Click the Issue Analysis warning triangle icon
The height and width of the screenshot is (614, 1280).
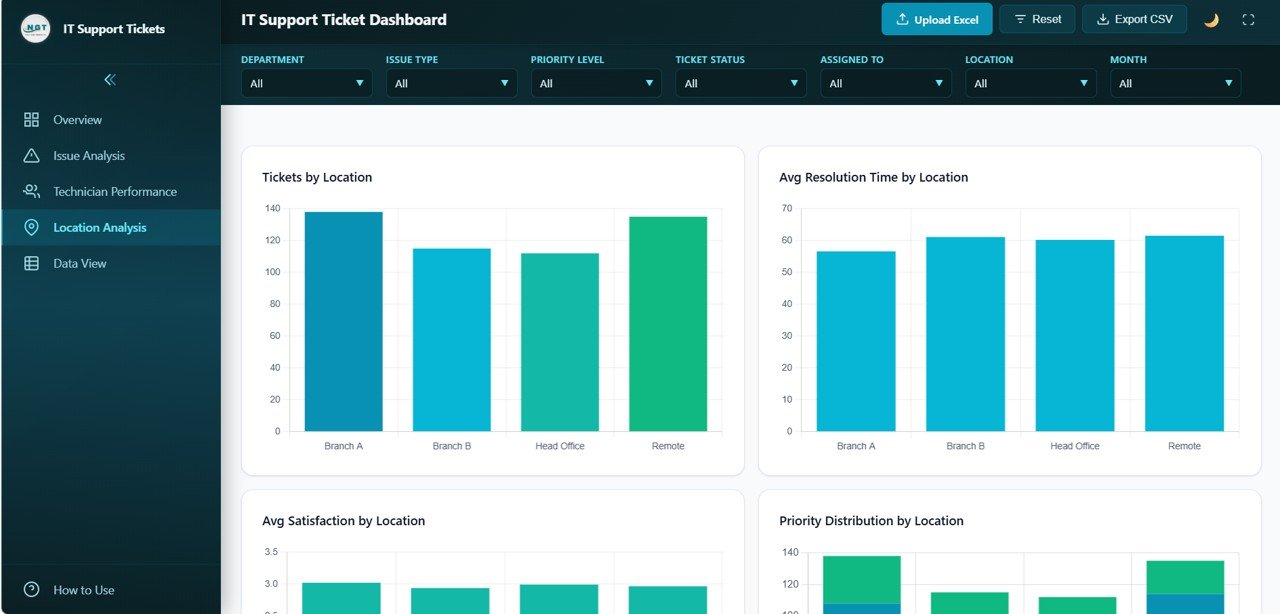(x=31, y=156)
